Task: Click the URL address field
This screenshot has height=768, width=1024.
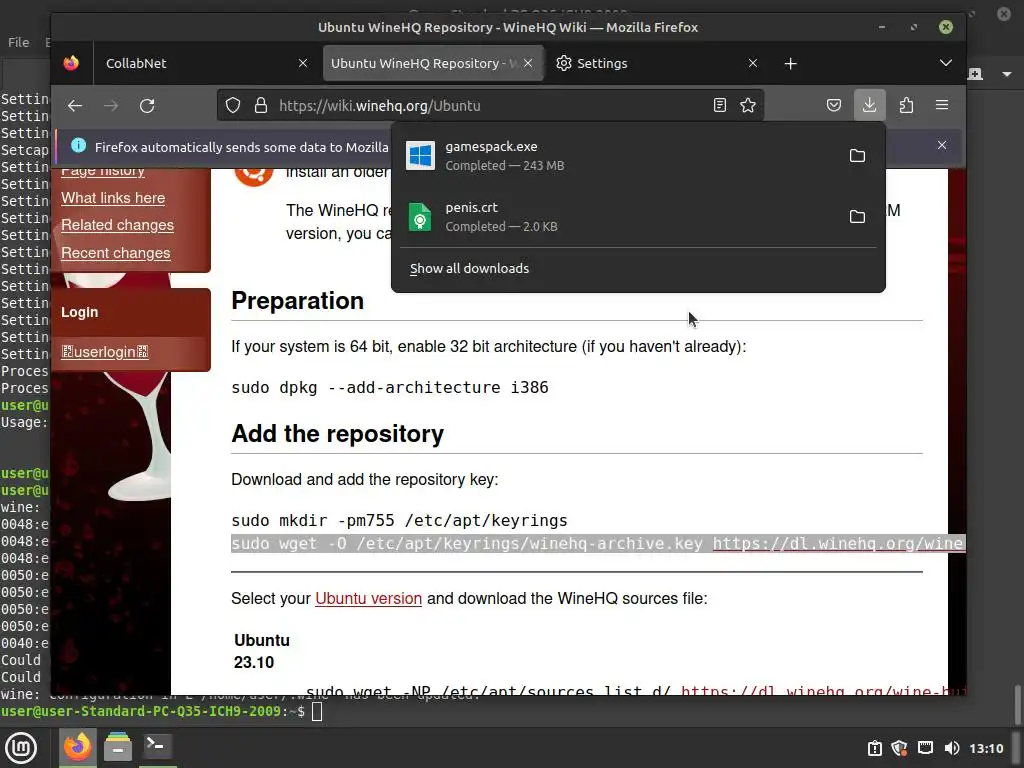Action: (x=490, y=106)
